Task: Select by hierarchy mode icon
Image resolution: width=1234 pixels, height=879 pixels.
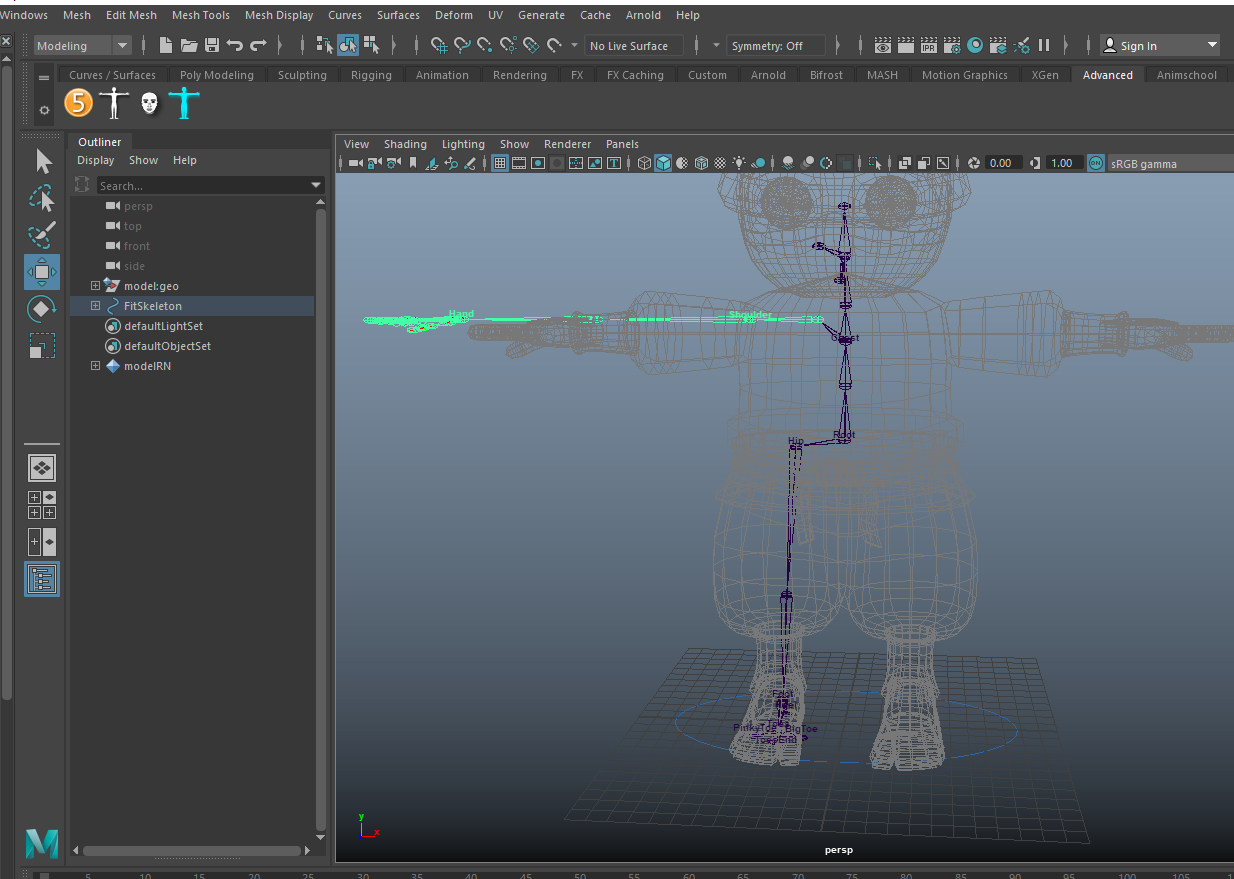Action: click(325, 45)
